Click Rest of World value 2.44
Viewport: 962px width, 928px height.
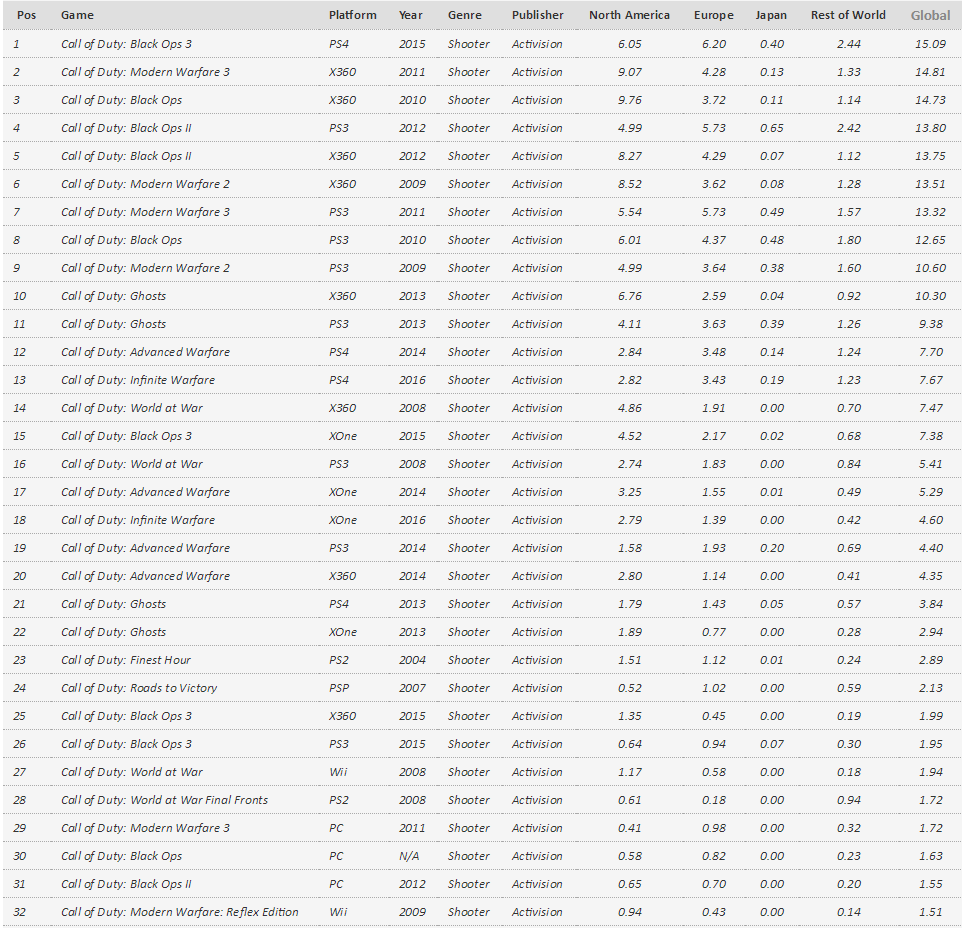point(848,44)
